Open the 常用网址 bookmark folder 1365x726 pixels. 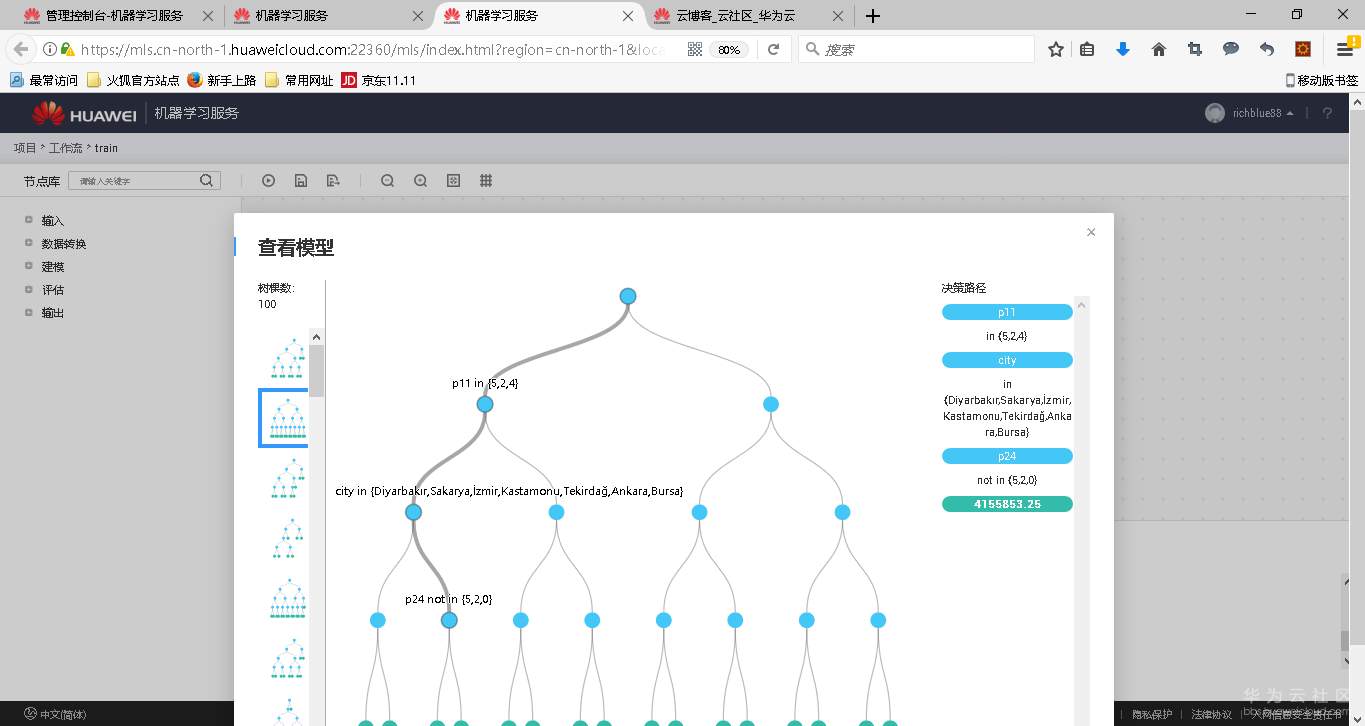tap(299, 80)
